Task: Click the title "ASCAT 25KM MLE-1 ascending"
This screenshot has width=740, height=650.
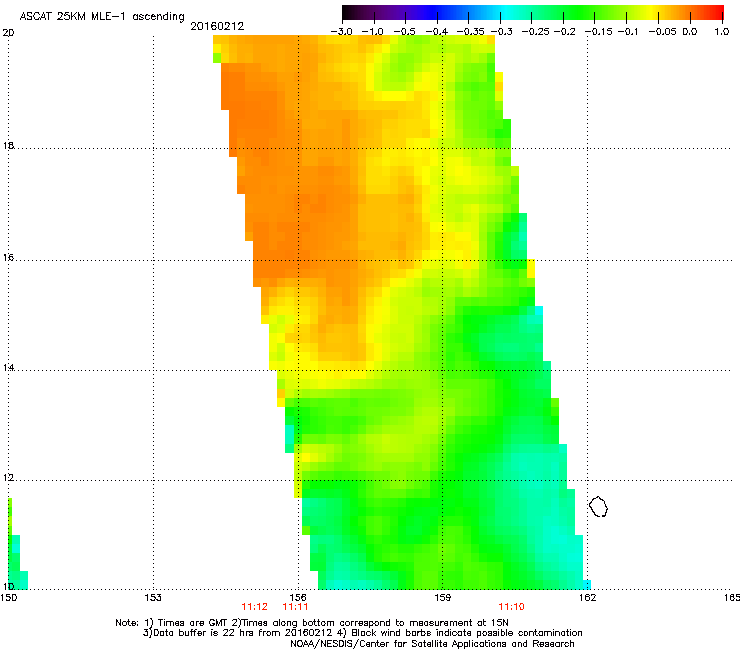Action: (102, 17)
